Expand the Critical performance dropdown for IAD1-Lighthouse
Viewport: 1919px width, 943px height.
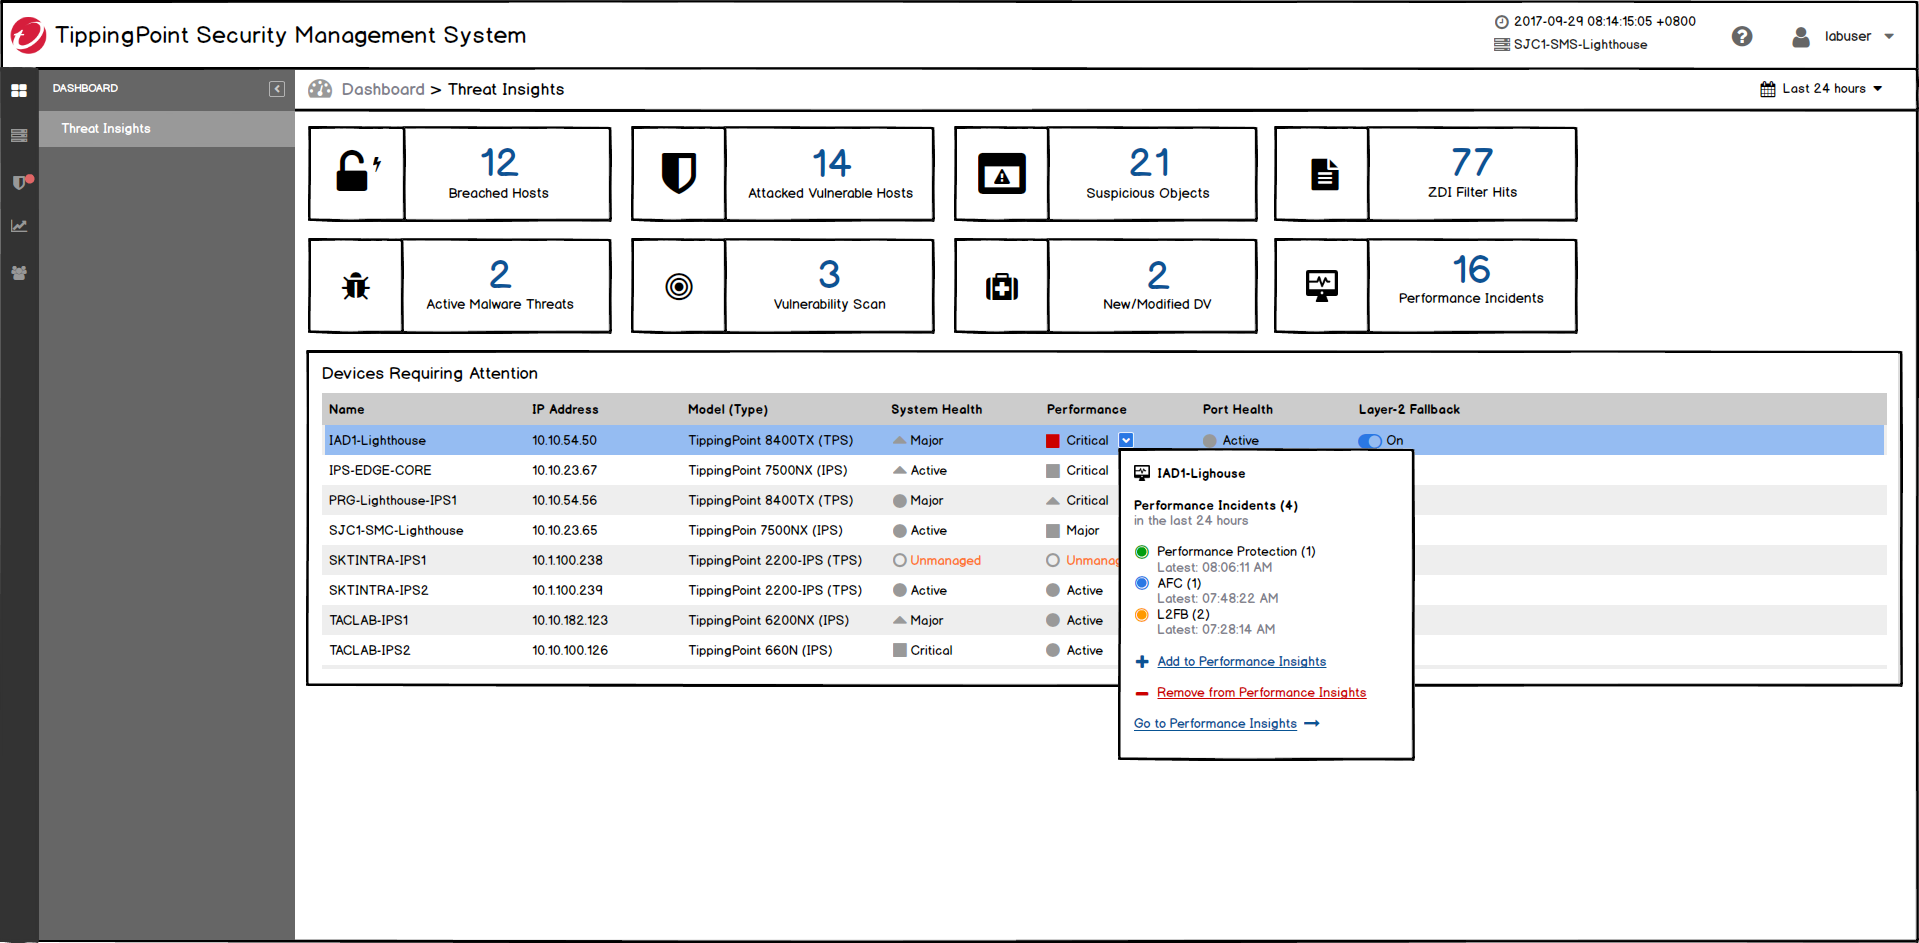pyautogui.click(x=1126, y=440)
